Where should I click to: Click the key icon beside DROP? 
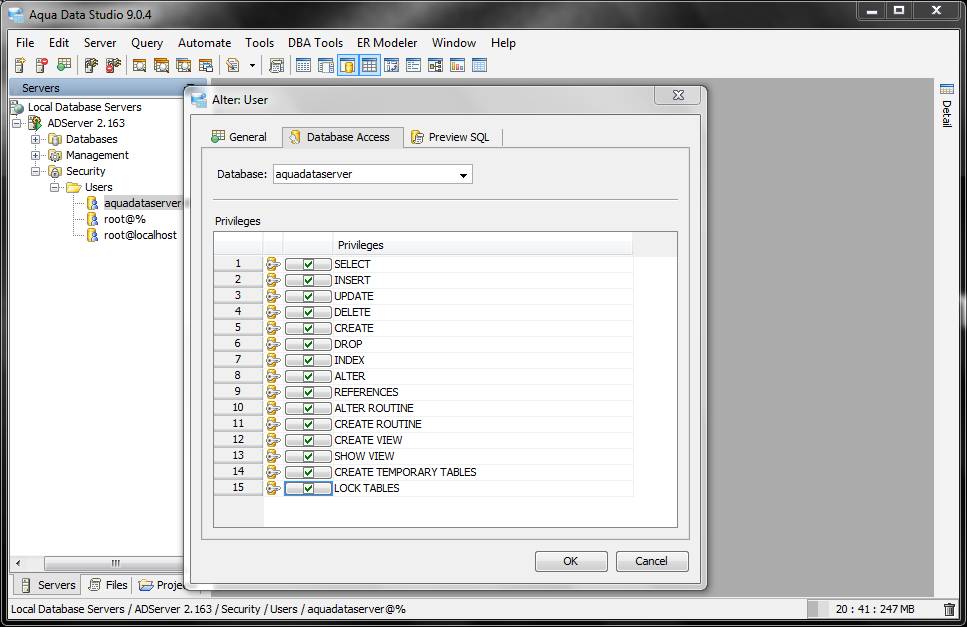pyautogui.click(x=273, y=344)
